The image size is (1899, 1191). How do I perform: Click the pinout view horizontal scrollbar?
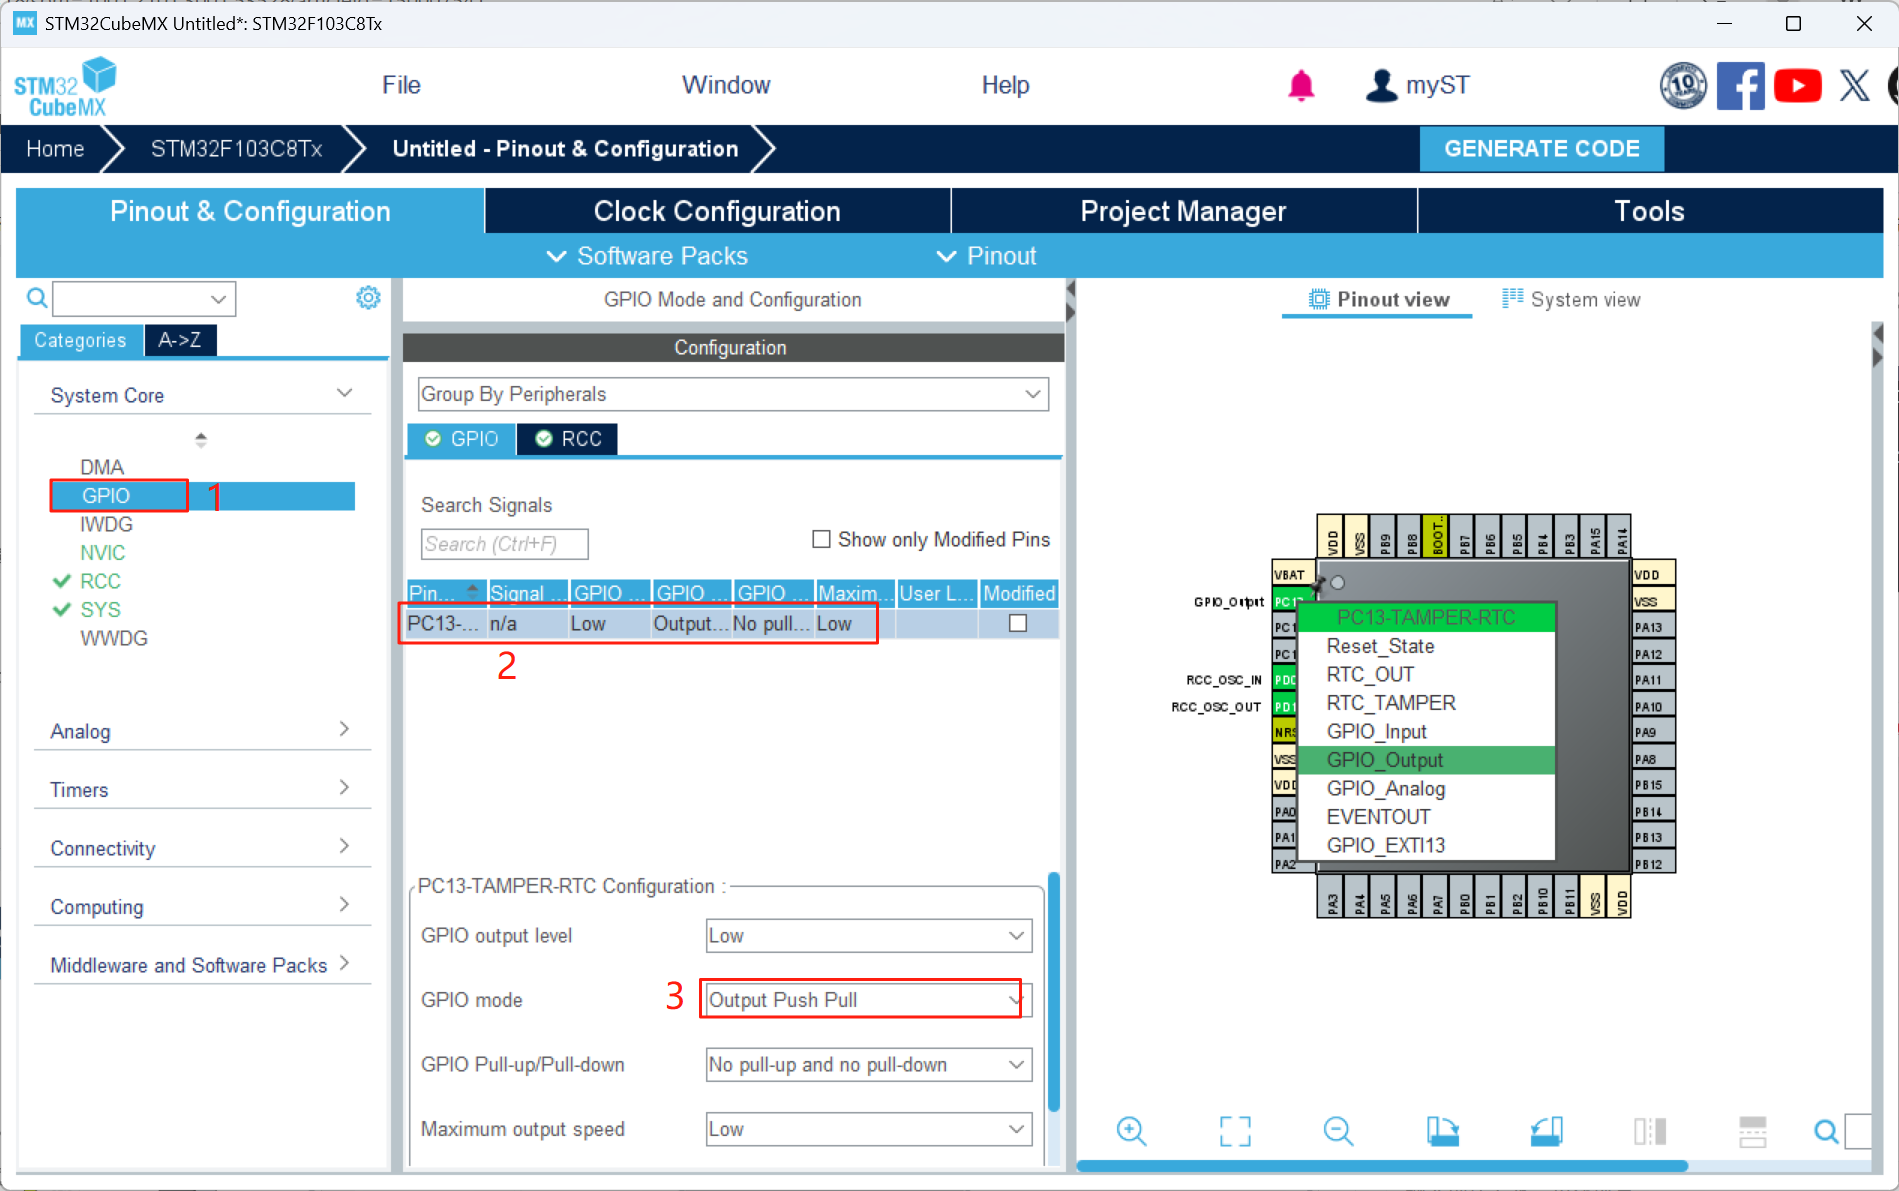1381,1166
